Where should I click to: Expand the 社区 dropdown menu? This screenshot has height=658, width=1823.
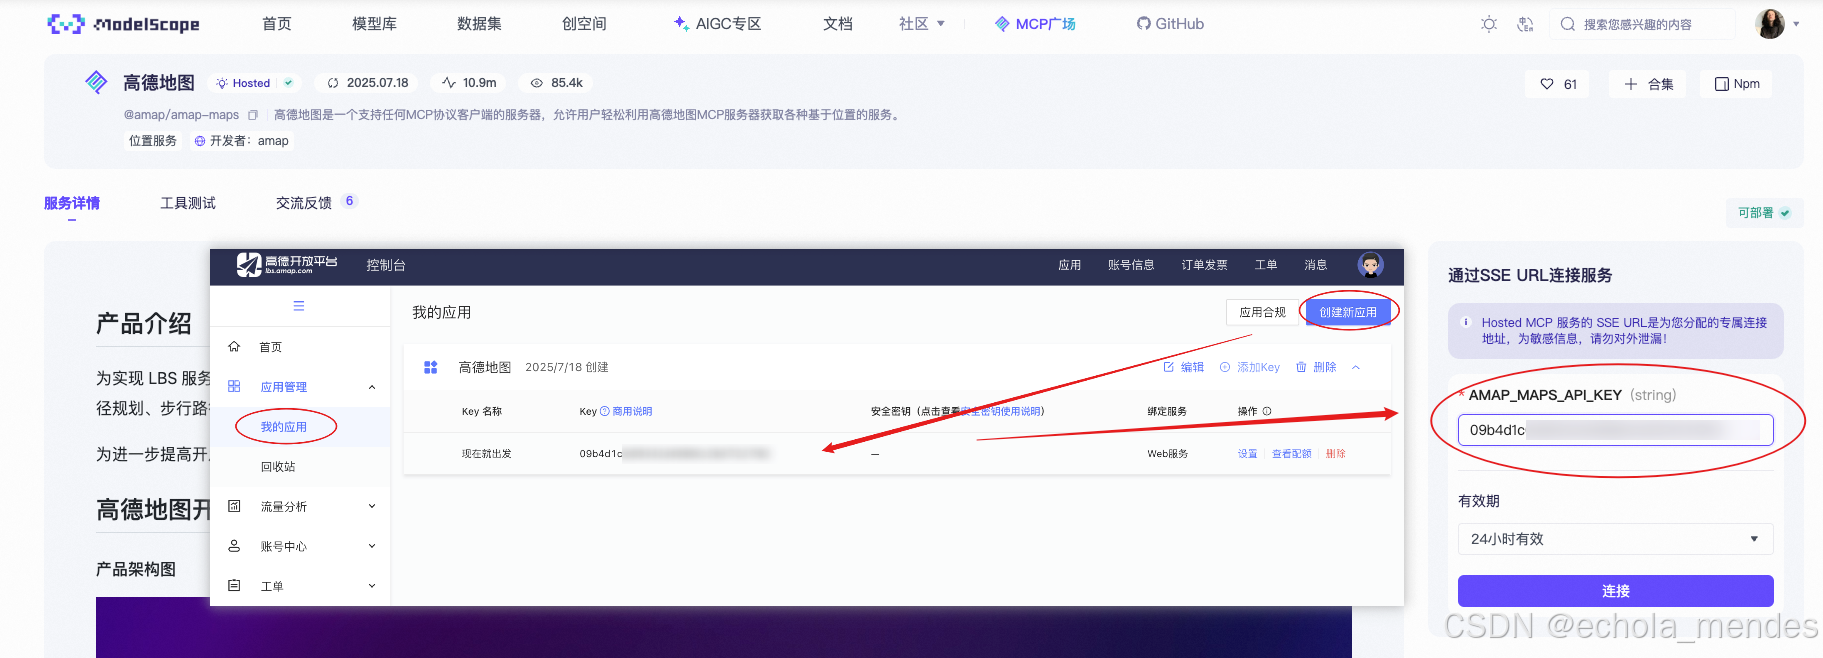tap(922, 24)
